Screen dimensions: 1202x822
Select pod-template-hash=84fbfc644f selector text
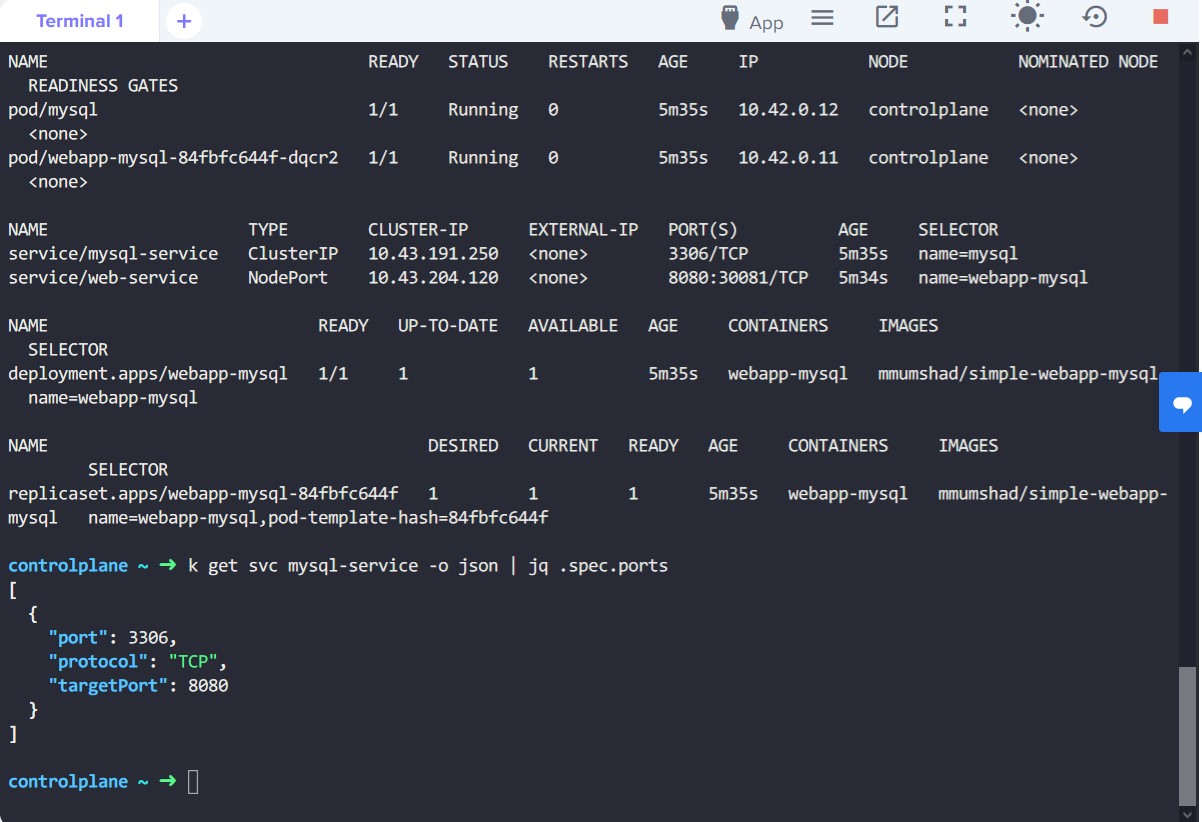(408, 518)
